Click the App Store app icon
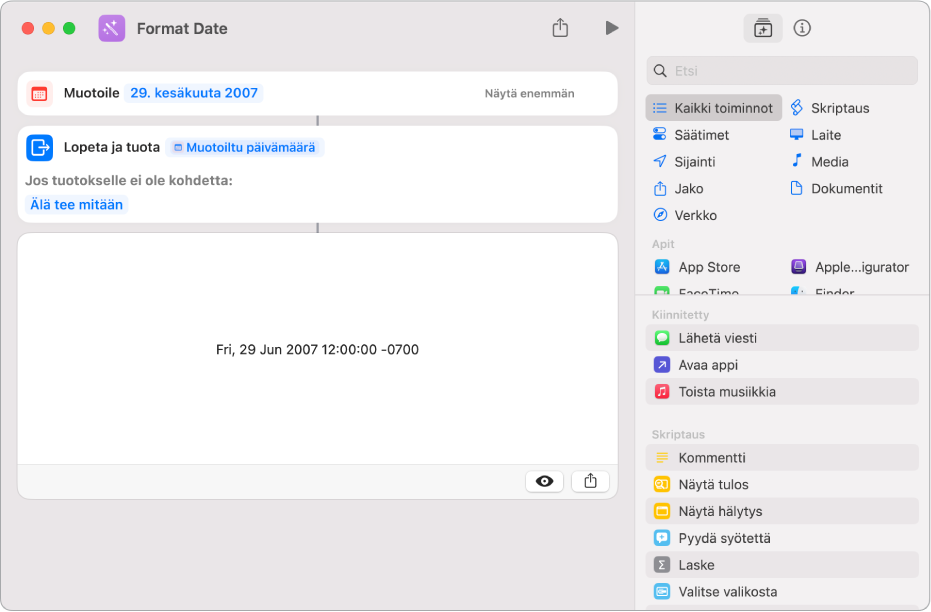This screenshot has height=612, width=931. pyautogui.click(x=661, y=267)
